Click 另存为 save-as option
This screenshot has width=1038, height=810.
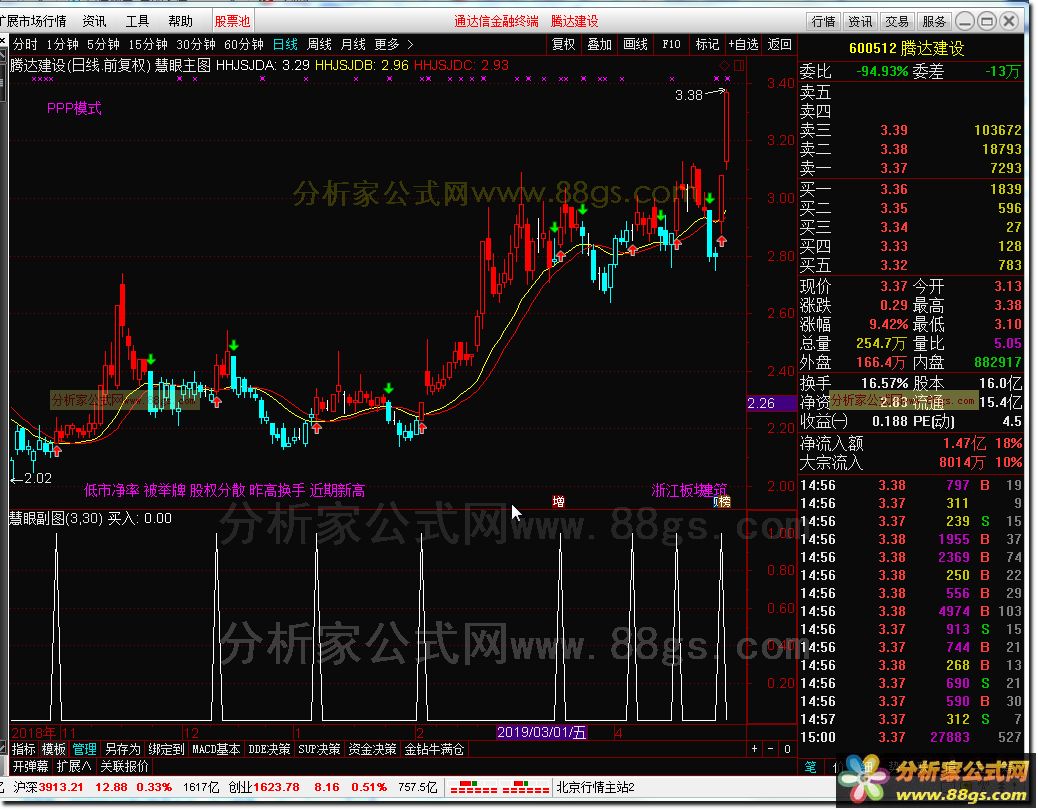click(x=122, y=749)
